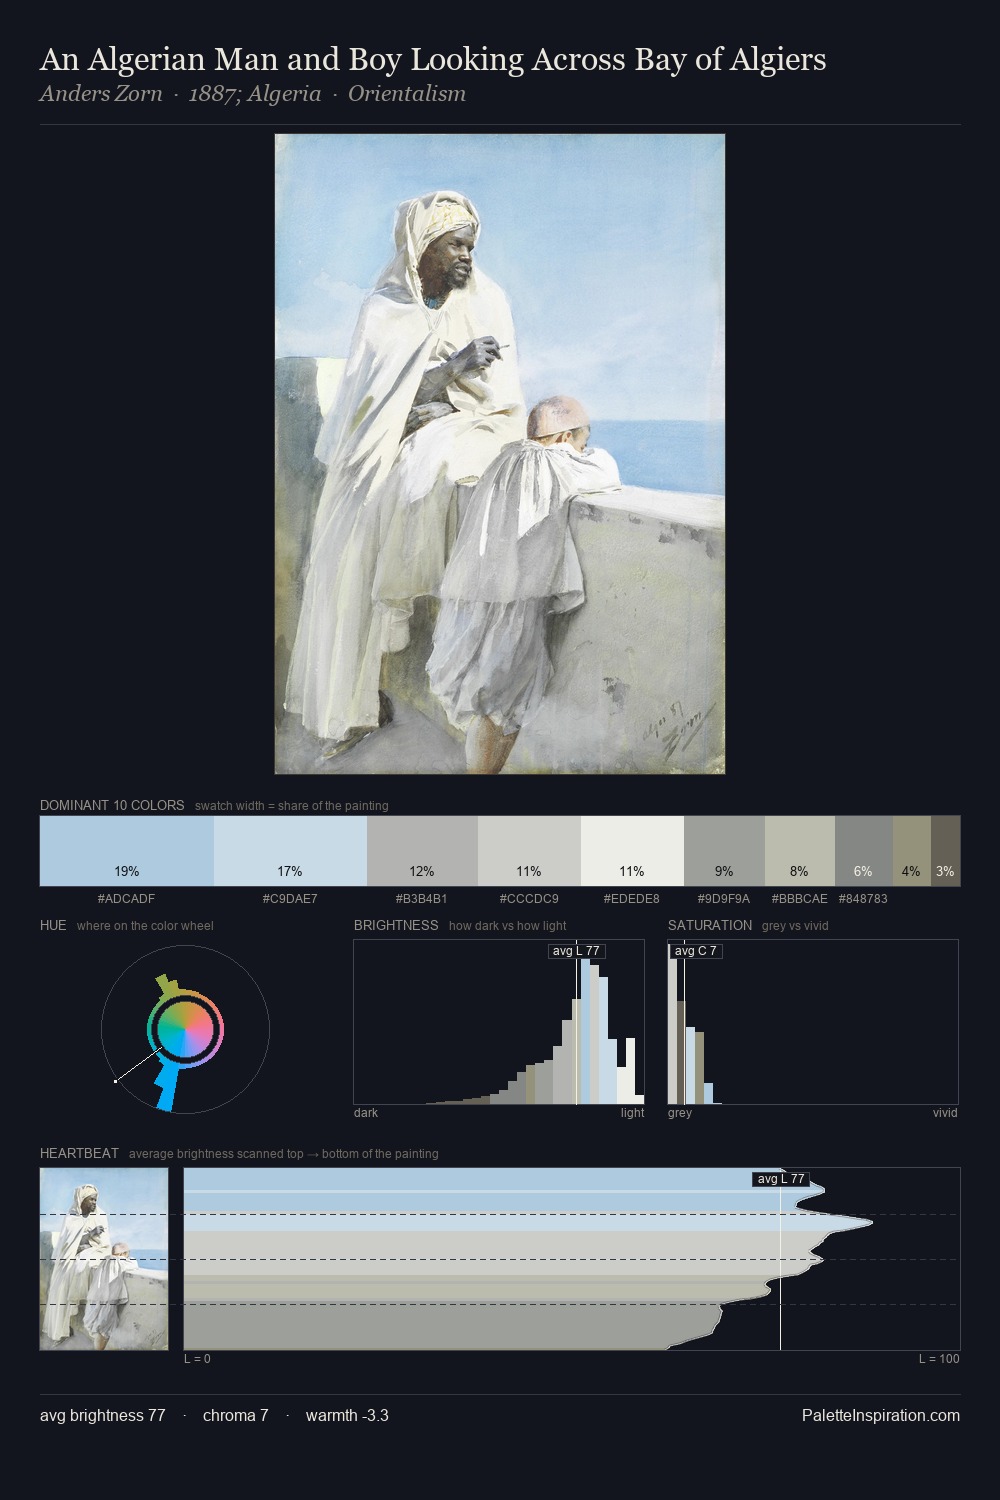Click the avg L 77 brightness histogram label
The image size is (1000, 1500).
point(577,951)
